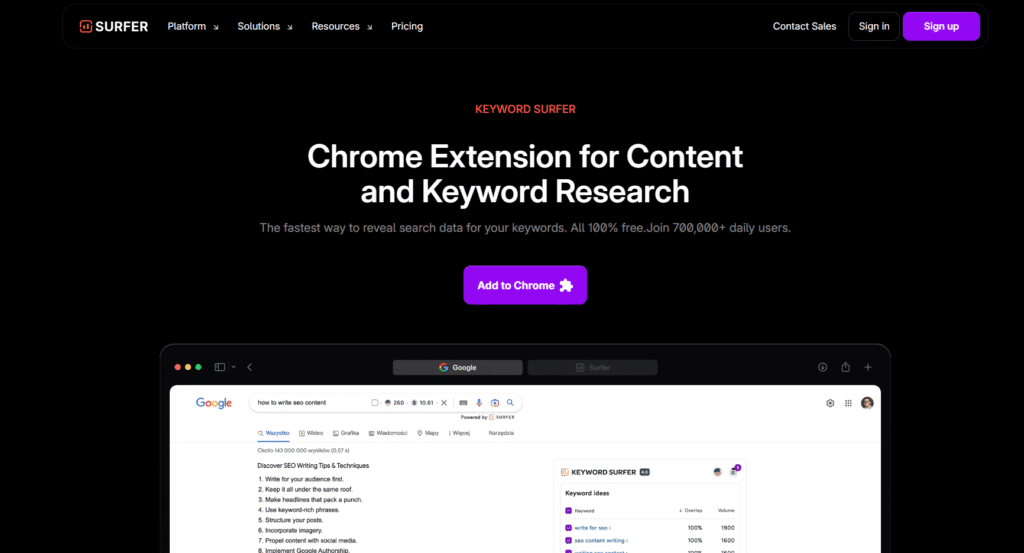
Task: Expand the Solutions dropdown menu
Action: tap(264, 26)
